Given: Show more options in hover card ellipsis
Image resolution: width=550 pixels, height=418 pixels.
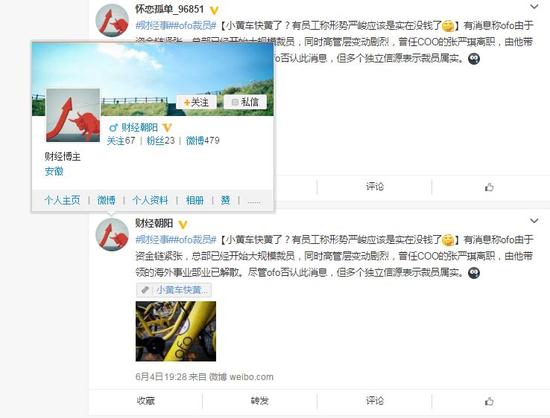Looking at the screenshot, I should click(x=254, y=201).
